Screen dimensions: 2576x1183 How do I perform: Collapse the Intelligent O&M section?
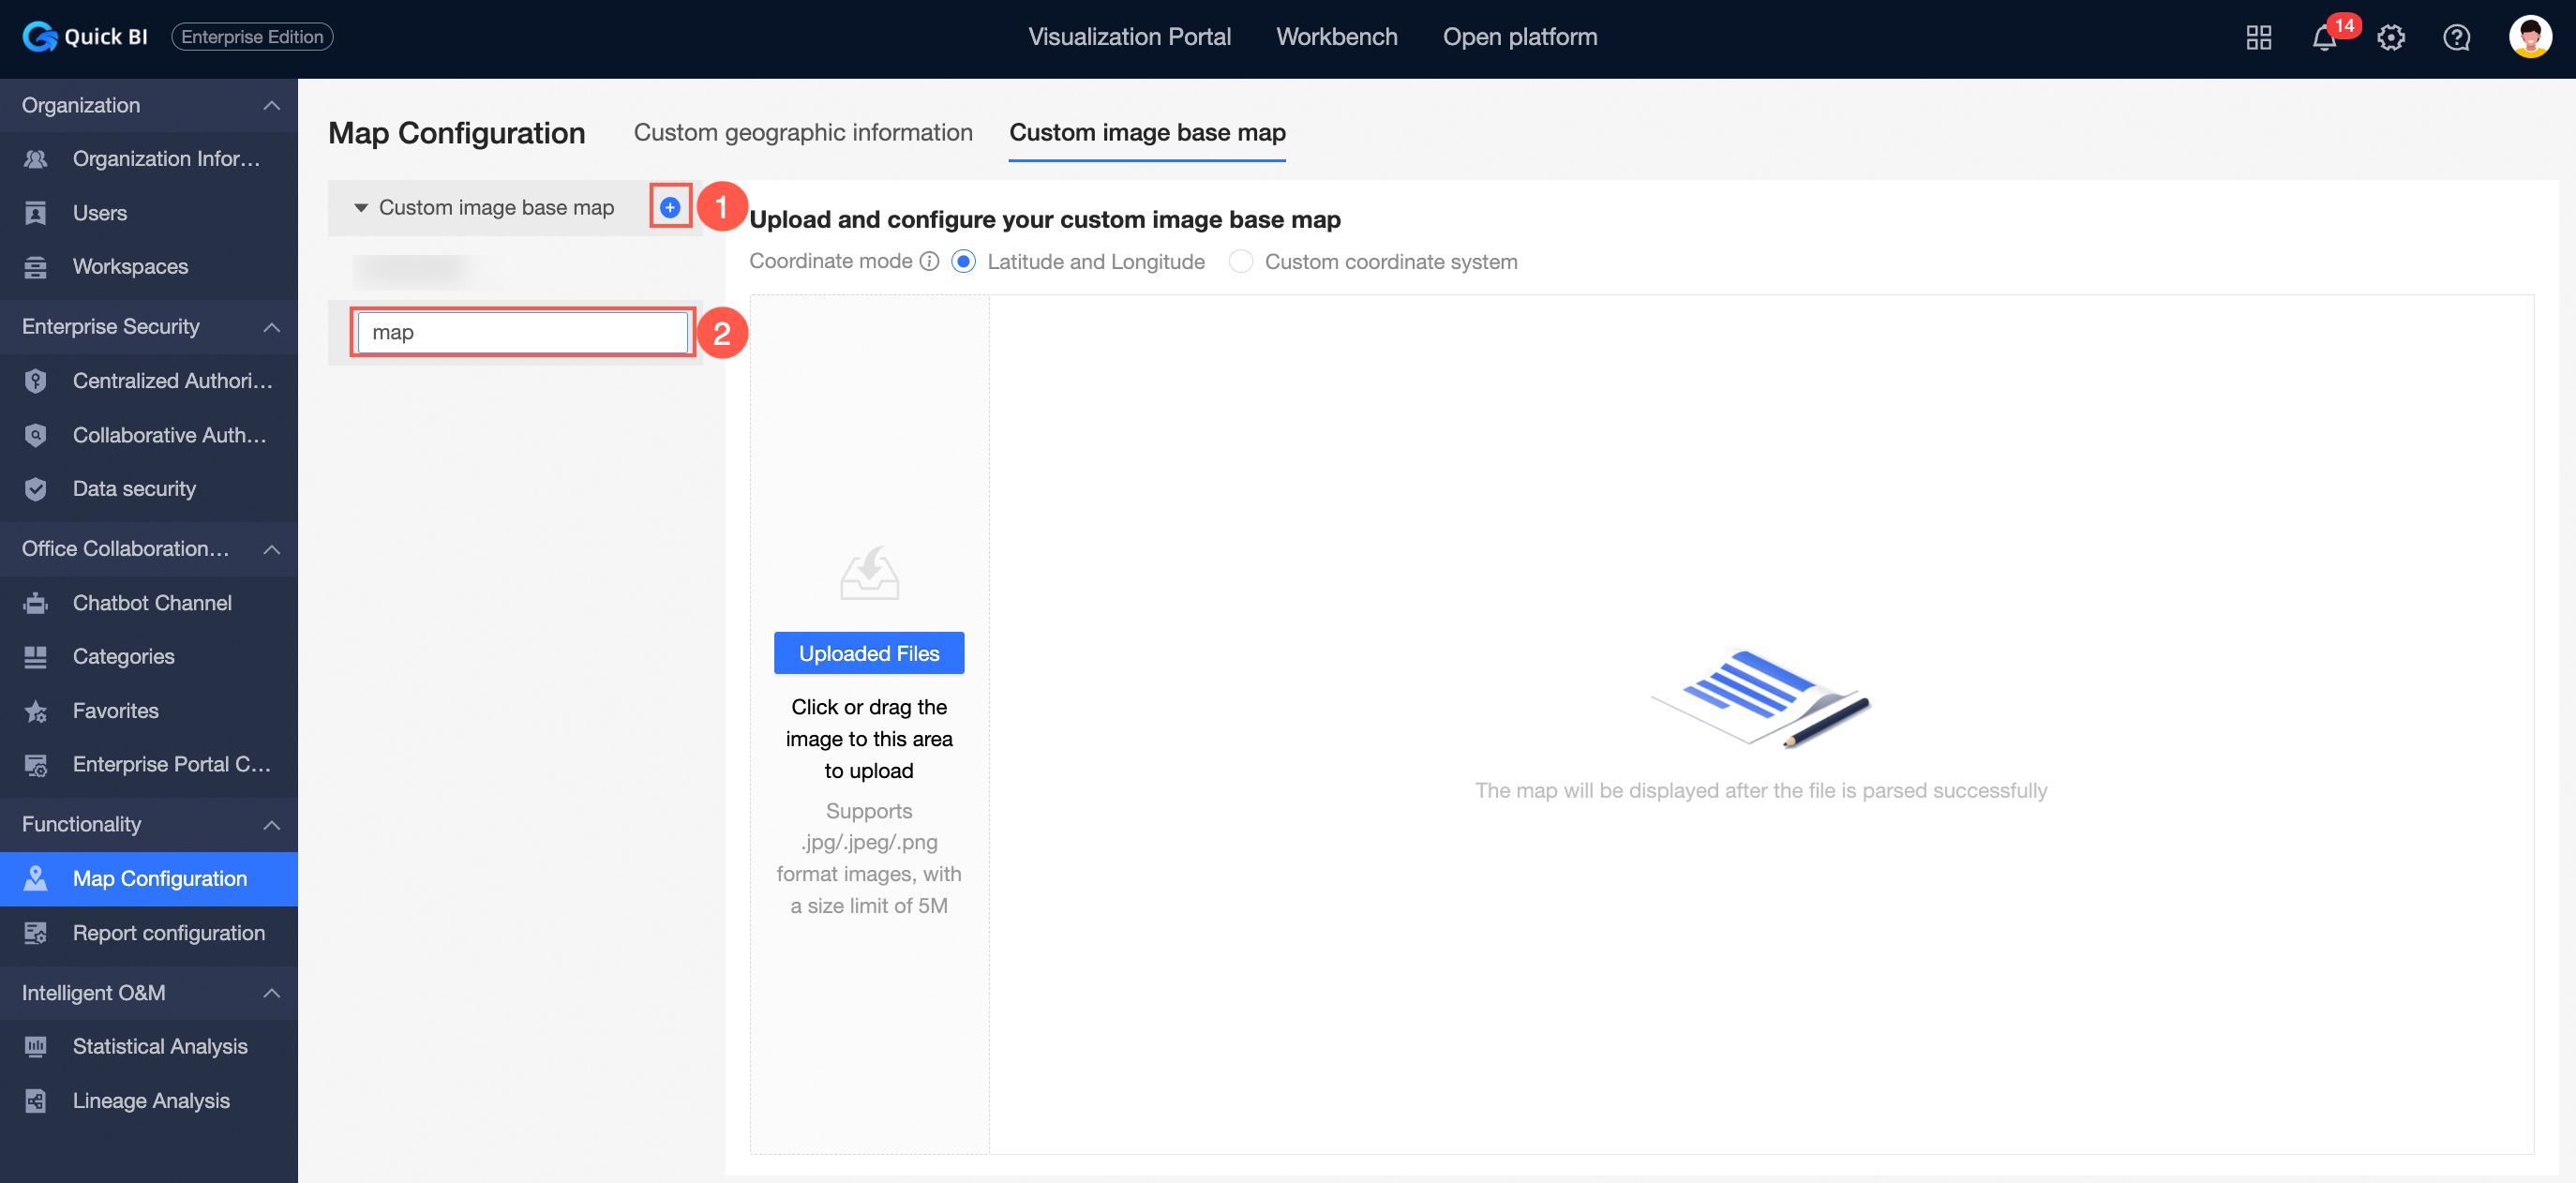pos(271,992)
